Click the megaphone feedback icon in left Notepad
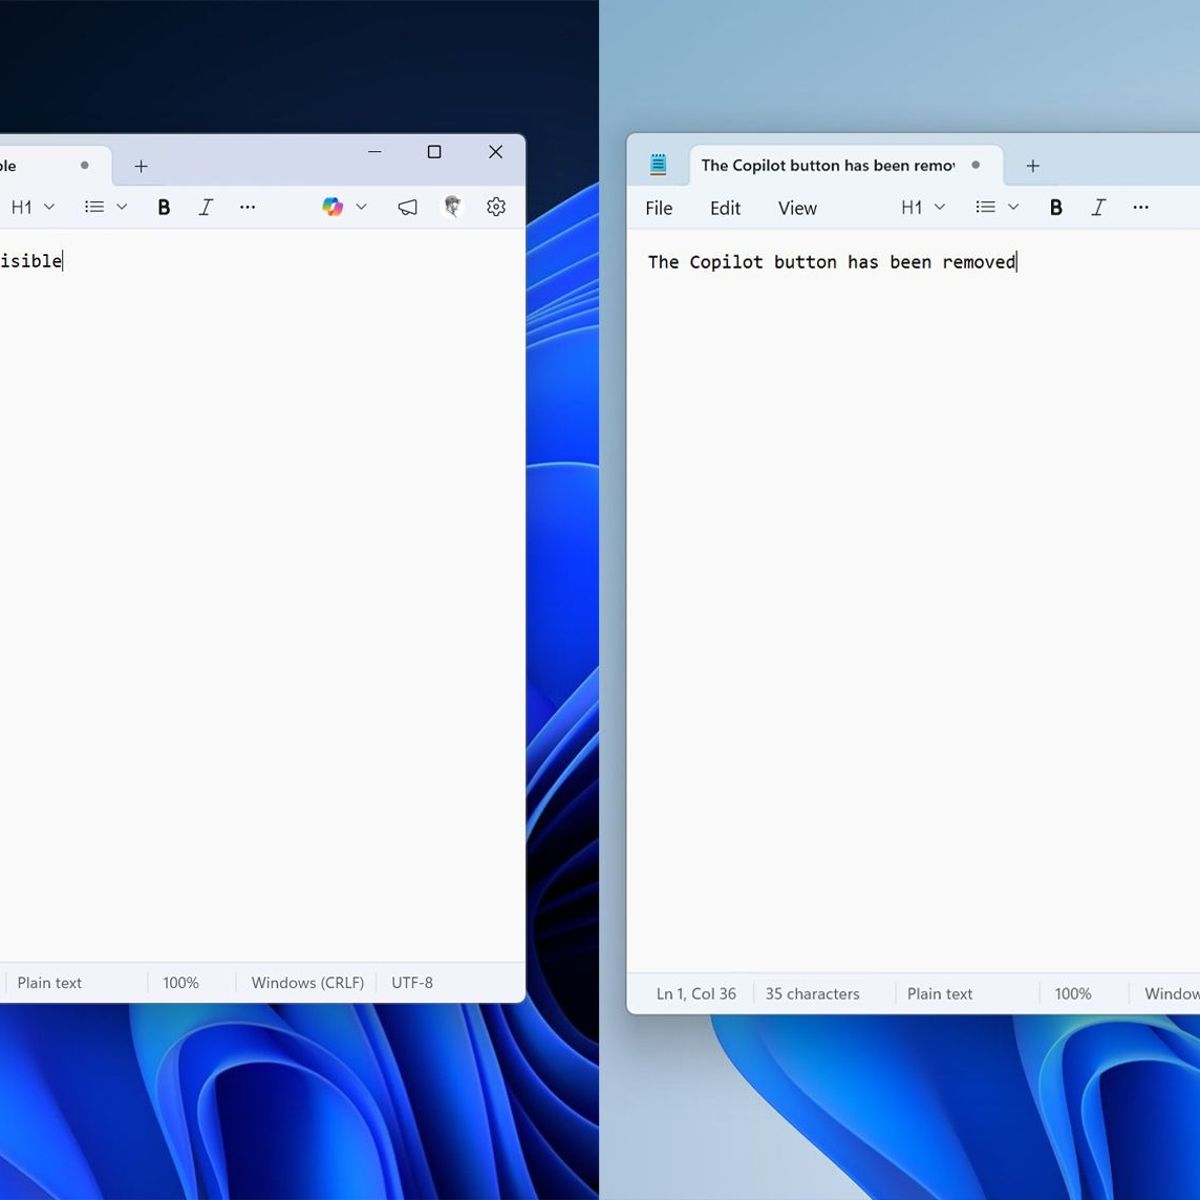This screenshot has width=1200, height=1200. 408,207
